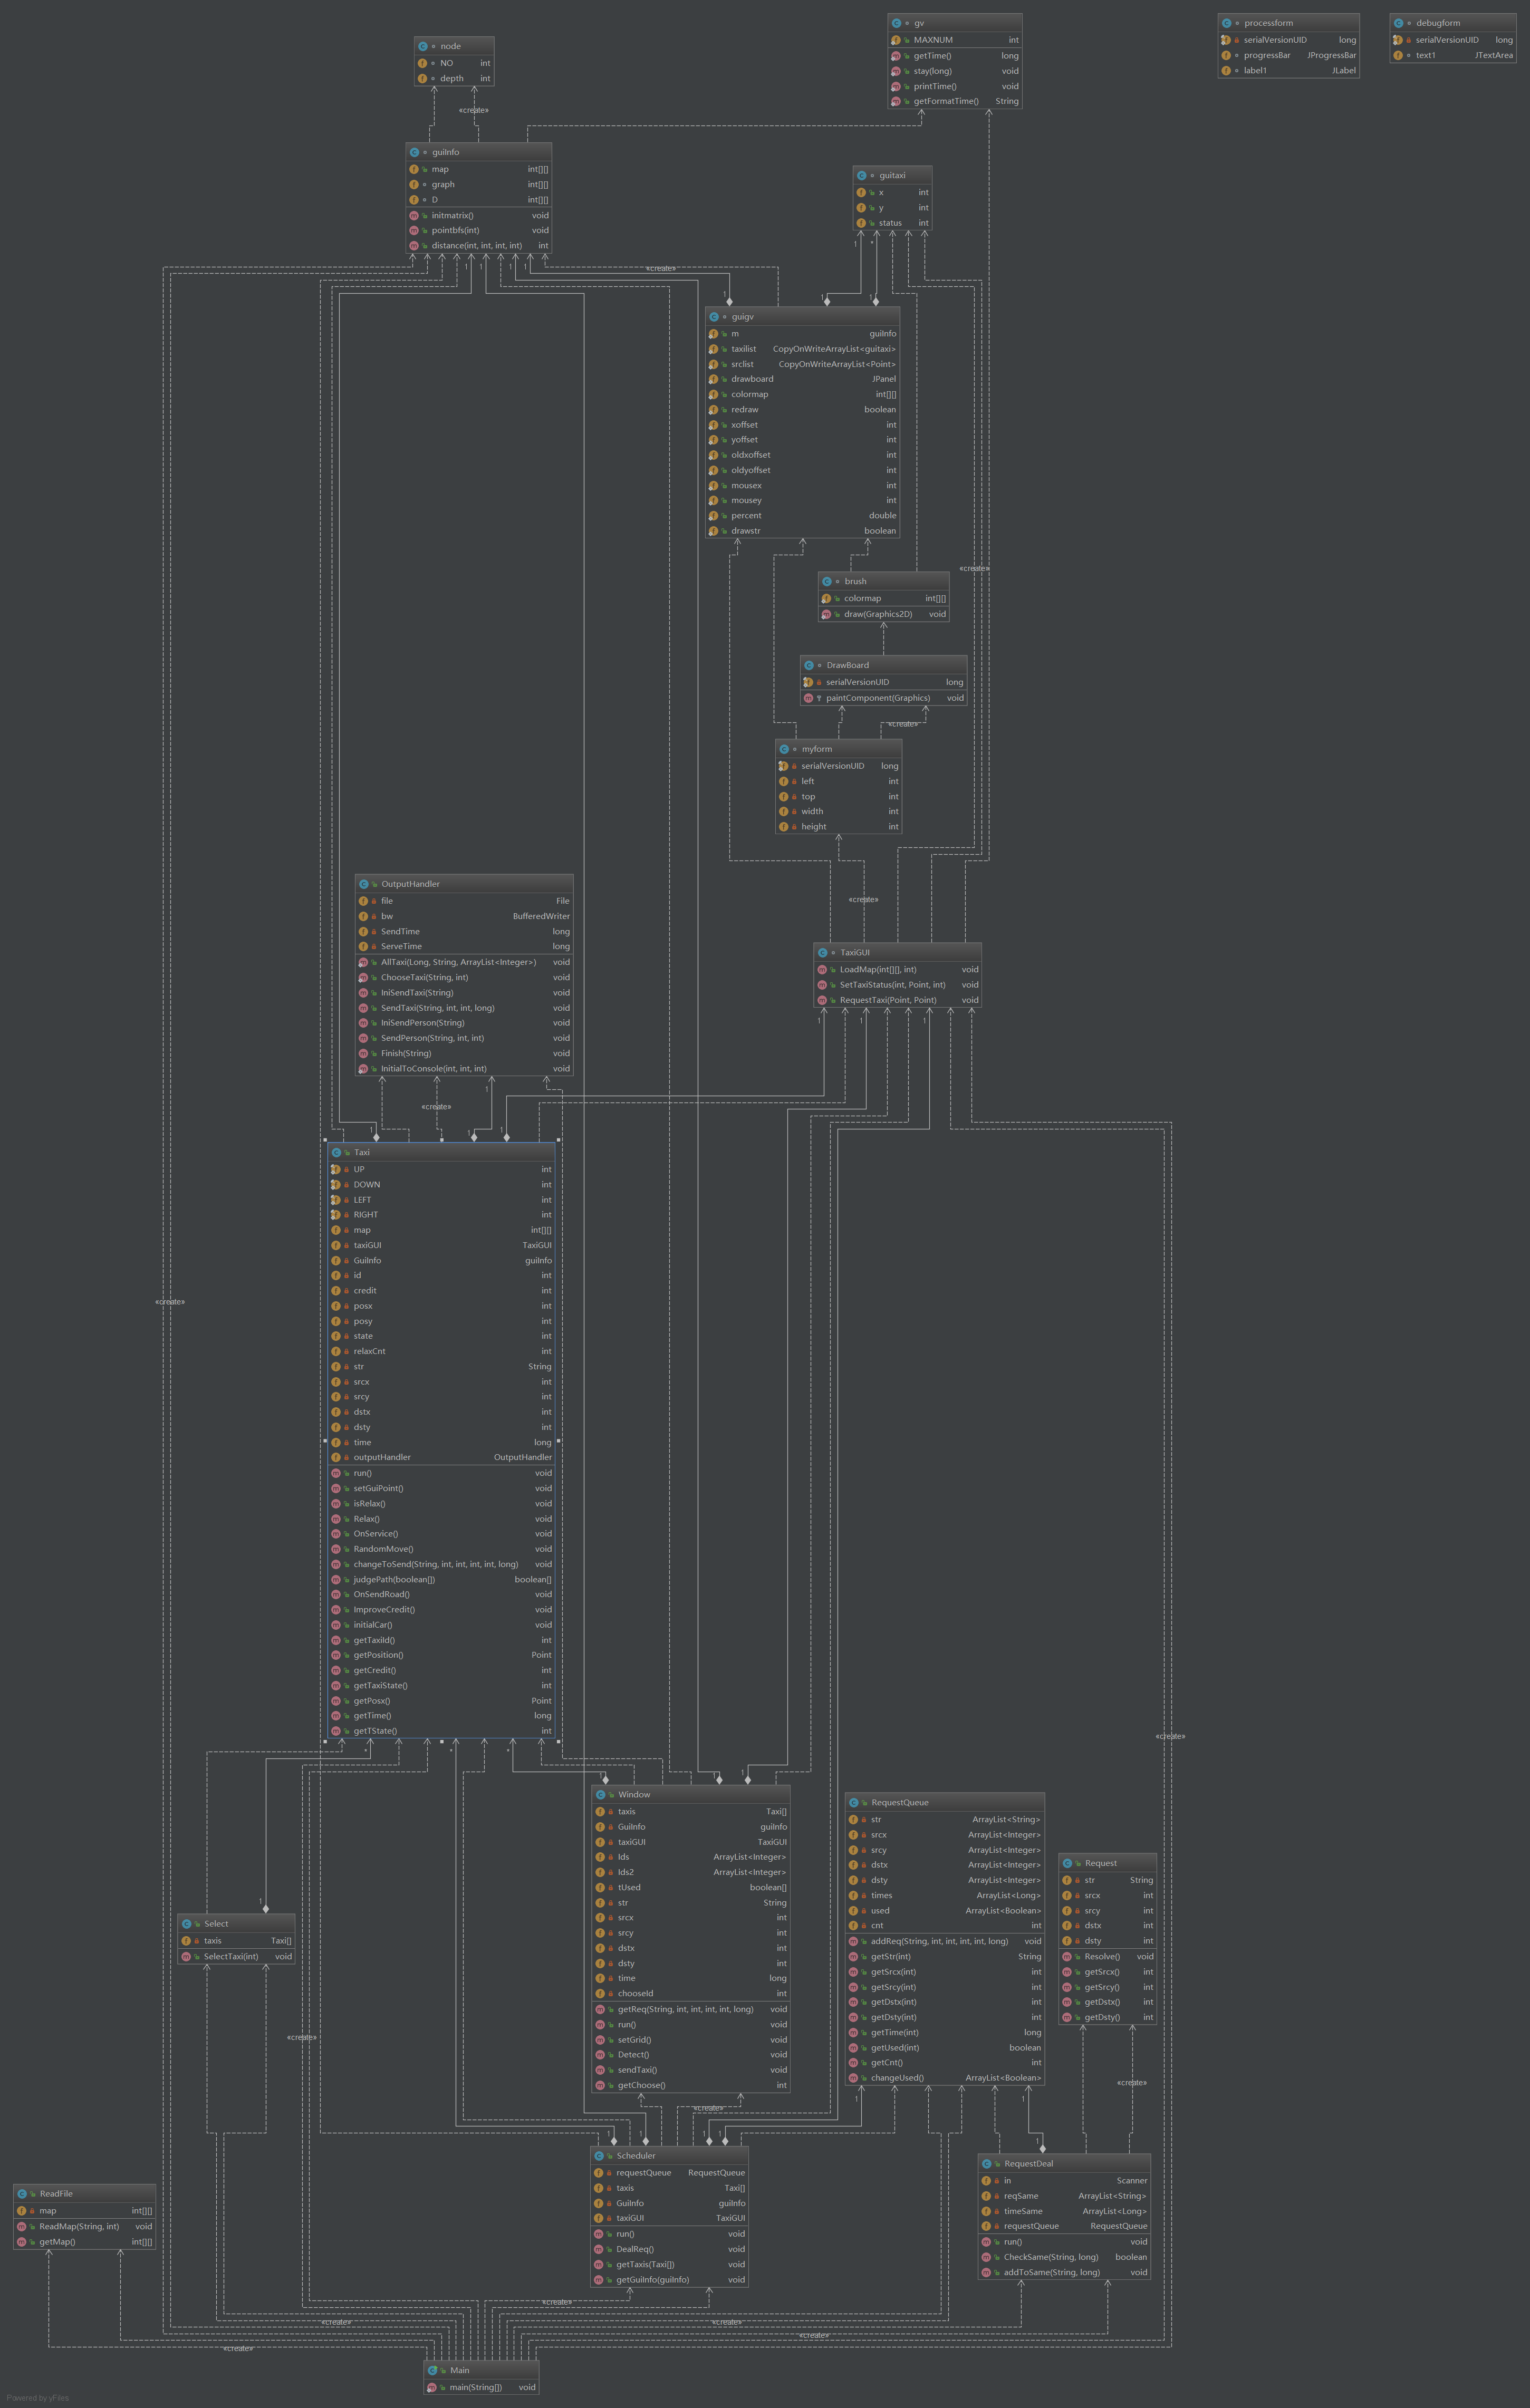1530x2408 pixels.
Task: Select LoadMap(int[][], int) in TaxiGUI
Action: pyautogui.click(x=898, y=969)
